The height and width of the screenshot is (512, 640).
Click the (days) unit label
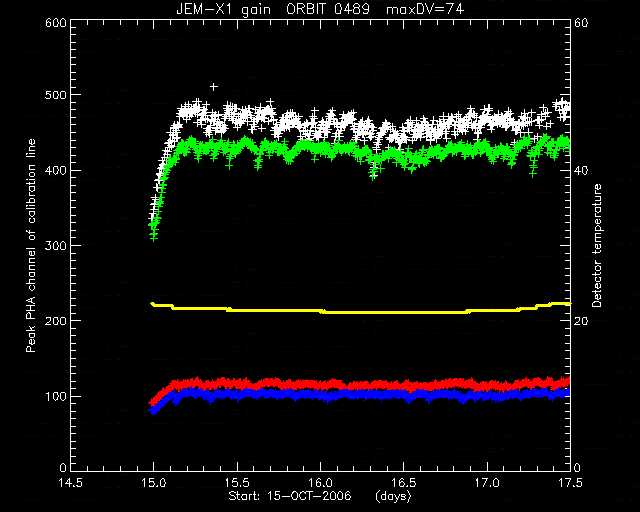tap(393, 496)
